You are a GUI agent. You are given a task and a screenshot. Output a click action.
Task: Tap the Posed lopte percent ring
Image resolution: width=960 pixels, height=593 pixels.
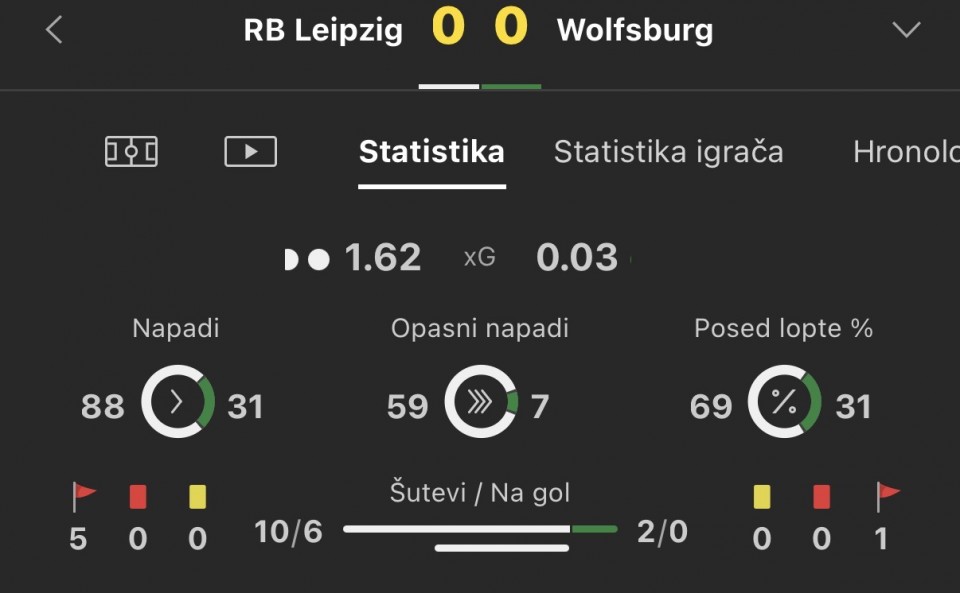click(x=784, y=403)
